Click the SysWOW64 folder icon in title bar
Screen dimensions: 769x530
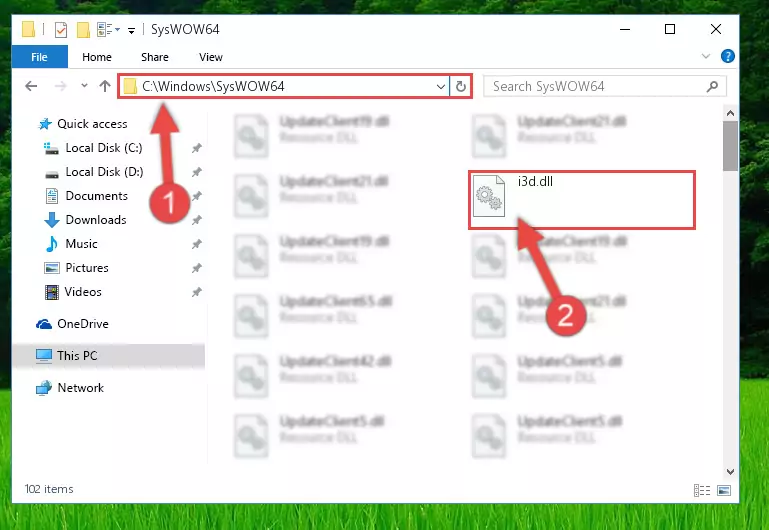pyautogui.click(x=28, y=30)
